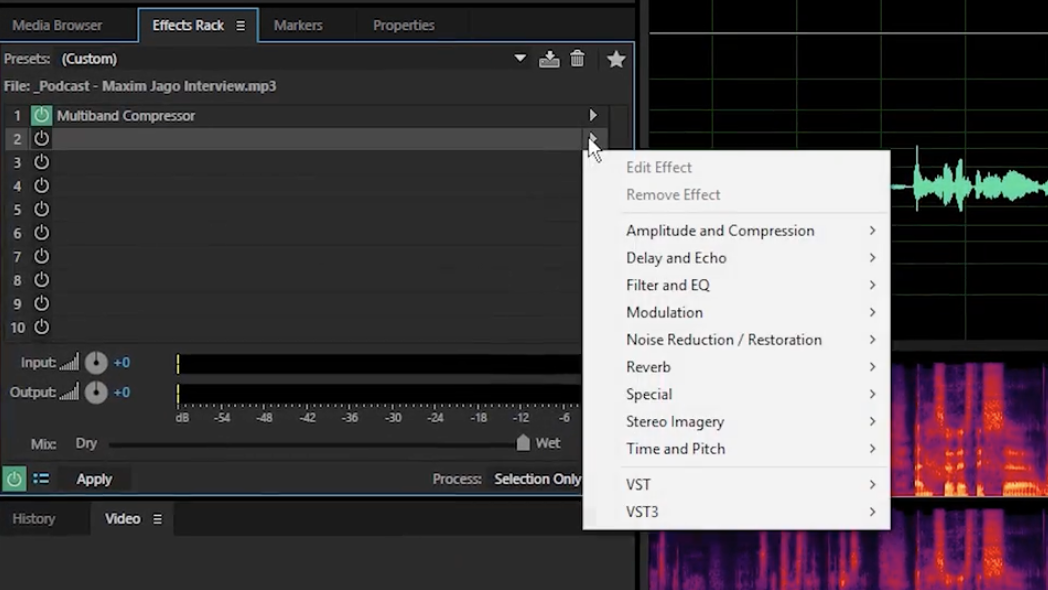Open the Video panel menu icon

coord(157,519)
